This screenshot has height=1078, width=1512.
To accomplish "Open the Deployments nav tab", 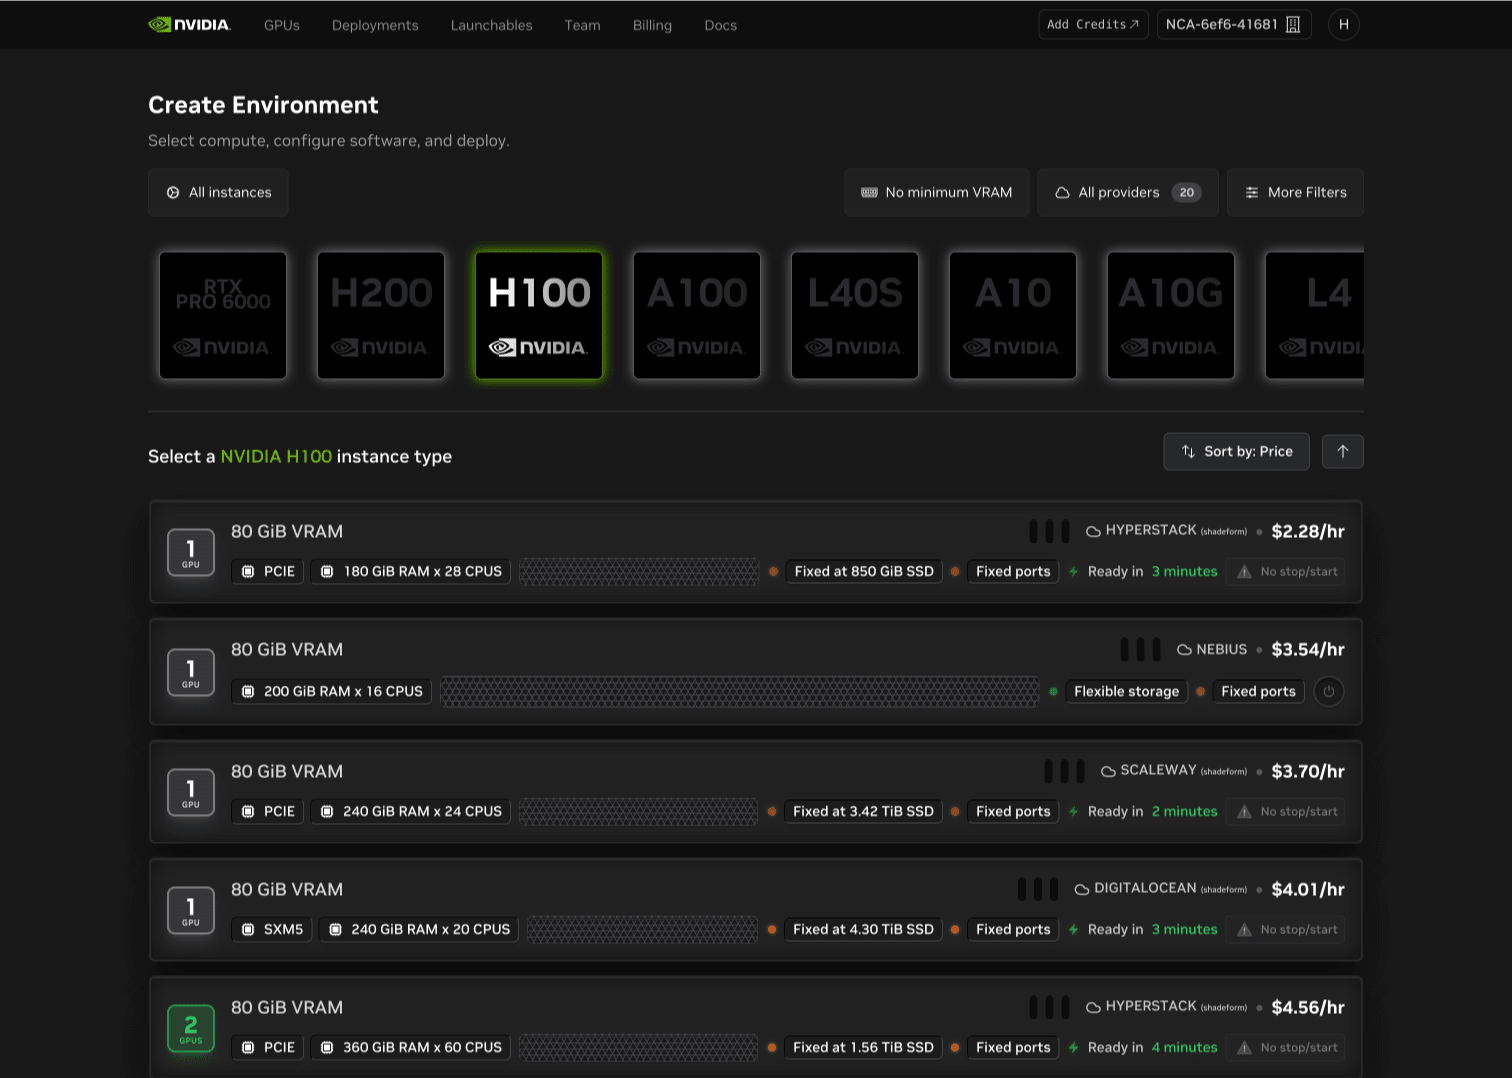I will 375,26.
